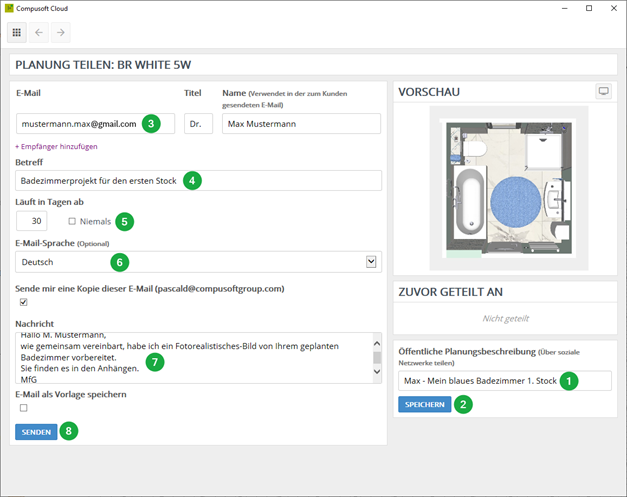Close the Compusoft Cloud window
The height and width of the screenshot is (497, 627).
613,8
